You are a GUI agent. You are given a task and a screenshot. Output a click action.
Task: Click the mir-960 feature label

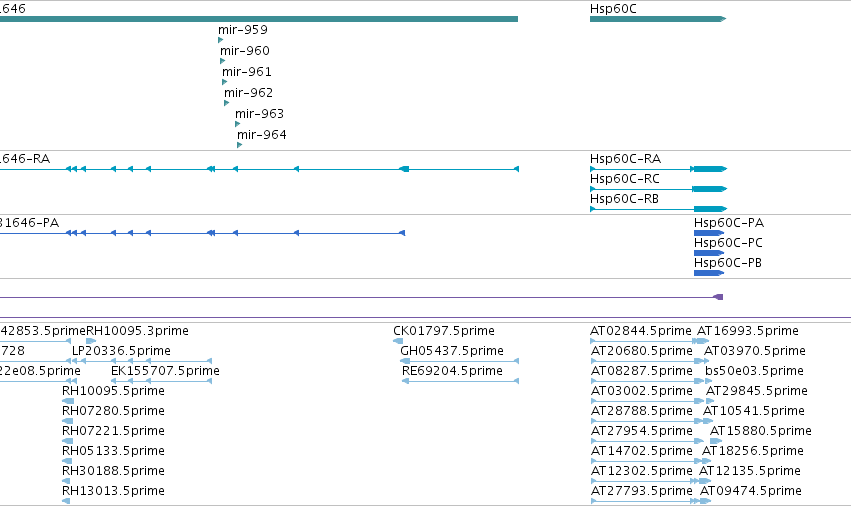coord(245,50)
